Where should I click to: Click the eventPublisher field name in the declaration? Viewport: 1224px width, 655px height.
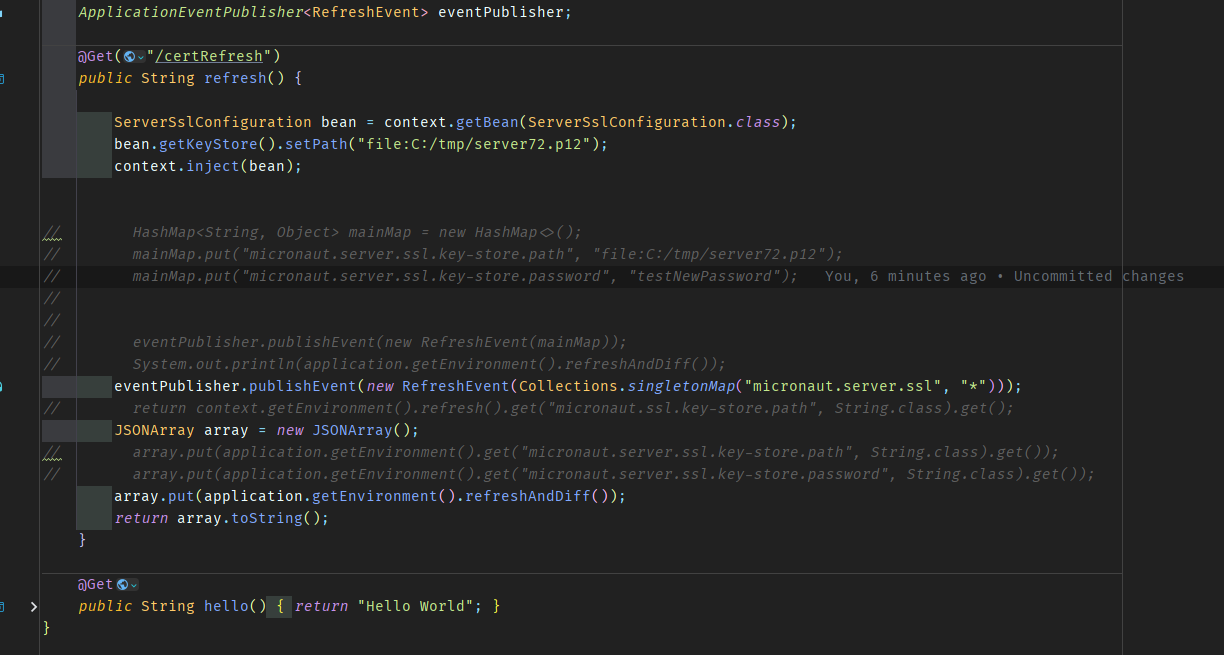[501, 12]
